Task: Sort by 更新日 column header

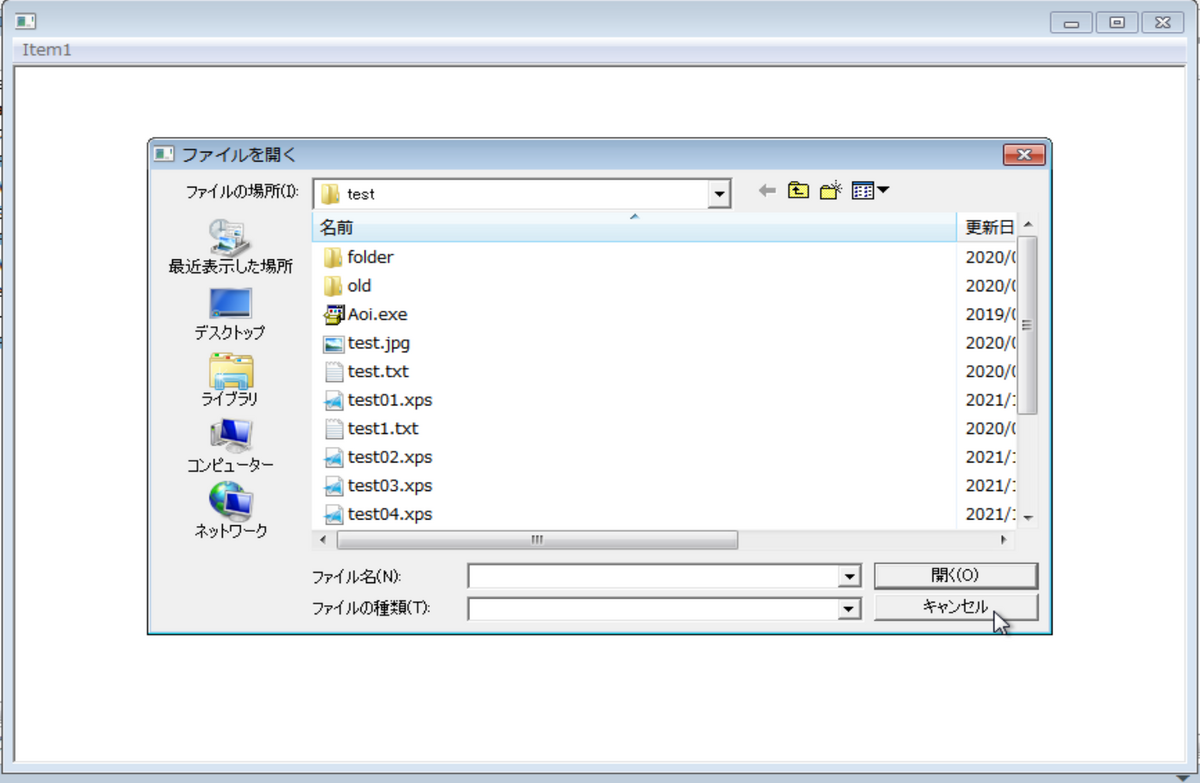Action: [987, 227]
